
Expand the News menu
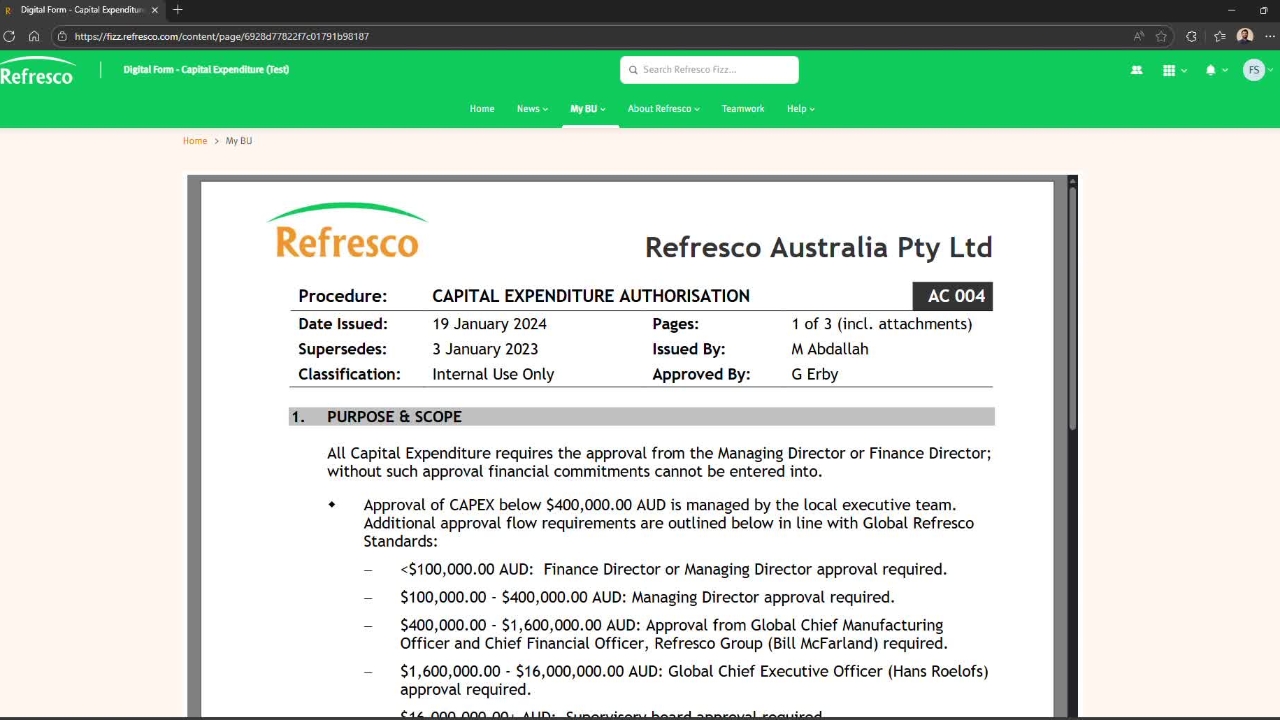click(x=532, y=109)
